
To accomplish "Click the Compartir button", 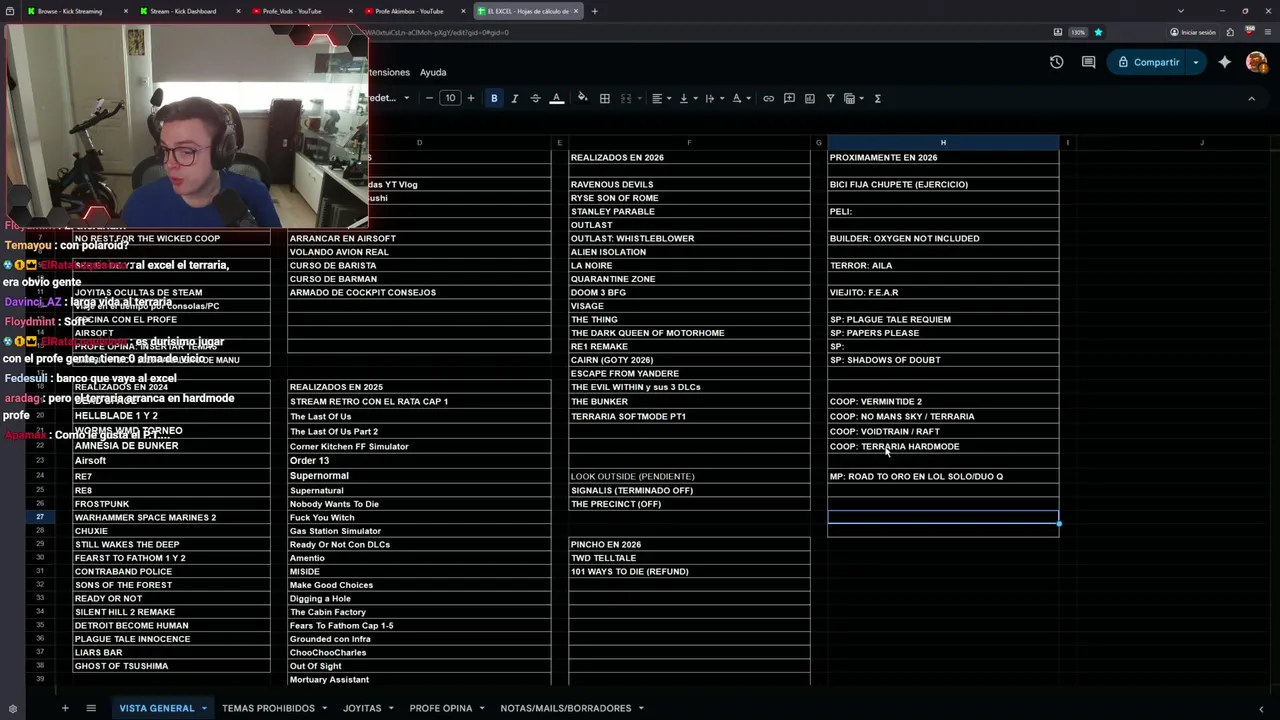I will (1148, 62).
